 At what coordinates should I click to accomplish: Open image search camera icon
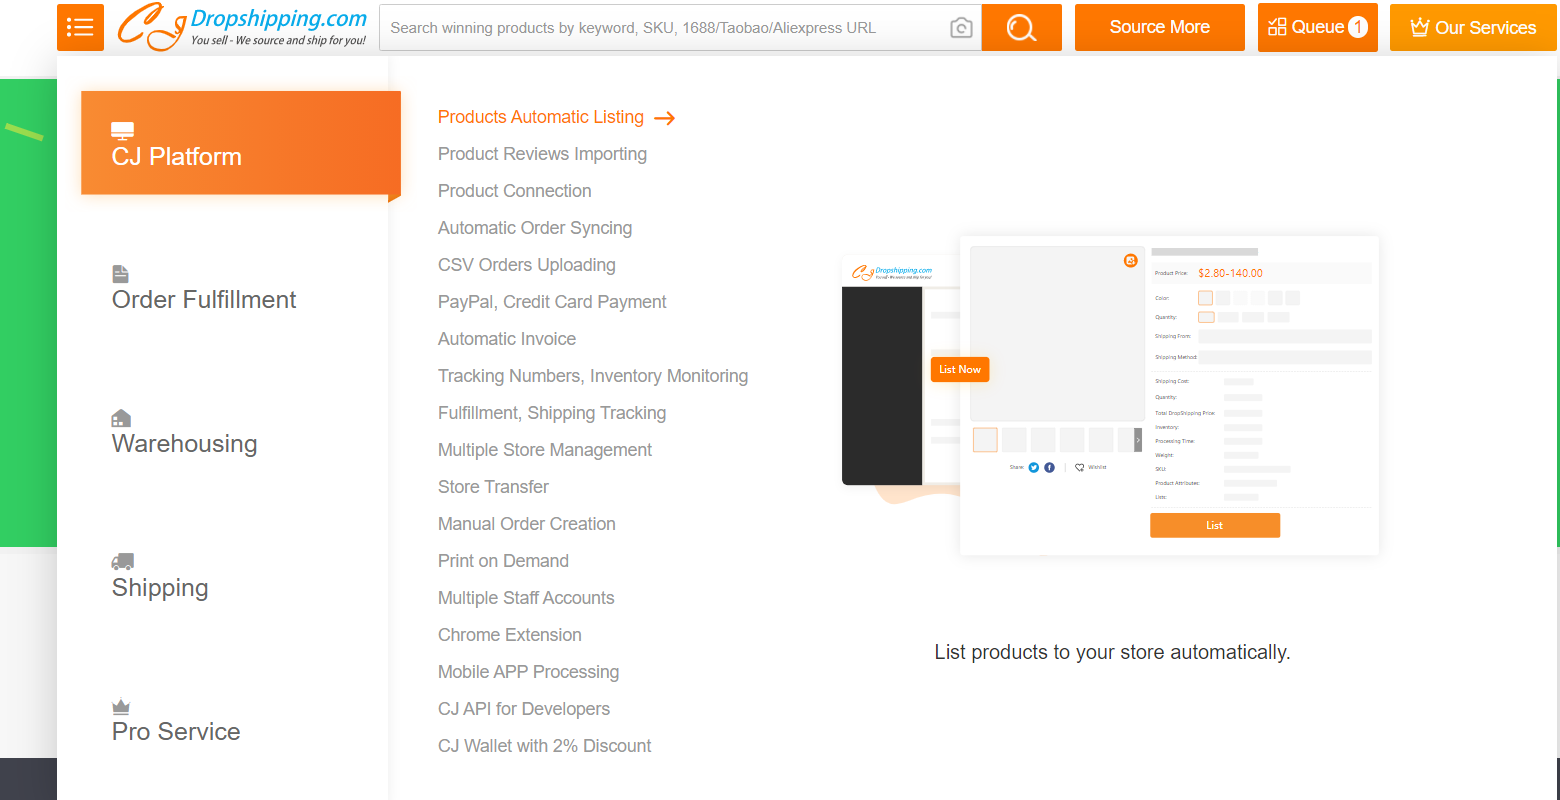[x=961, y=28]
